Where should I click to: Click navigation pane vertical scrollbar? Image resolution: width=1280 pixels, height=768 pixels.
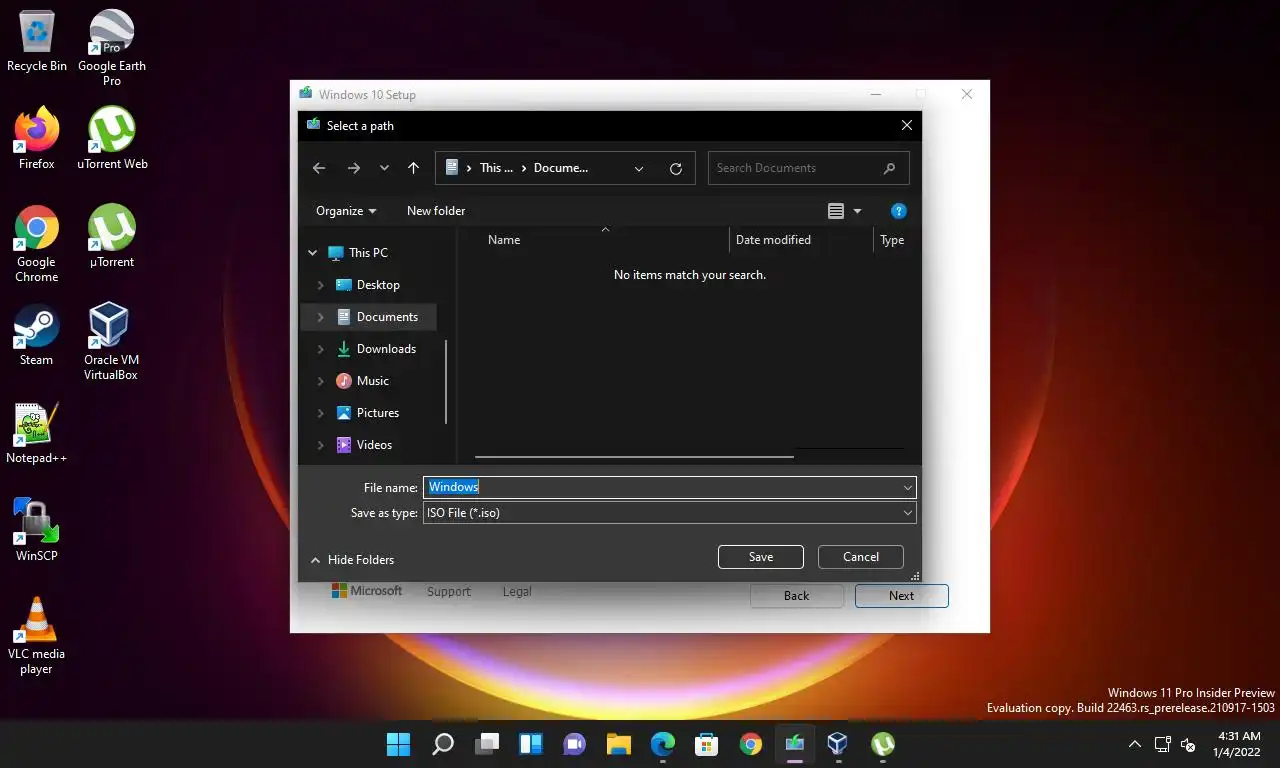pos(445,381)
